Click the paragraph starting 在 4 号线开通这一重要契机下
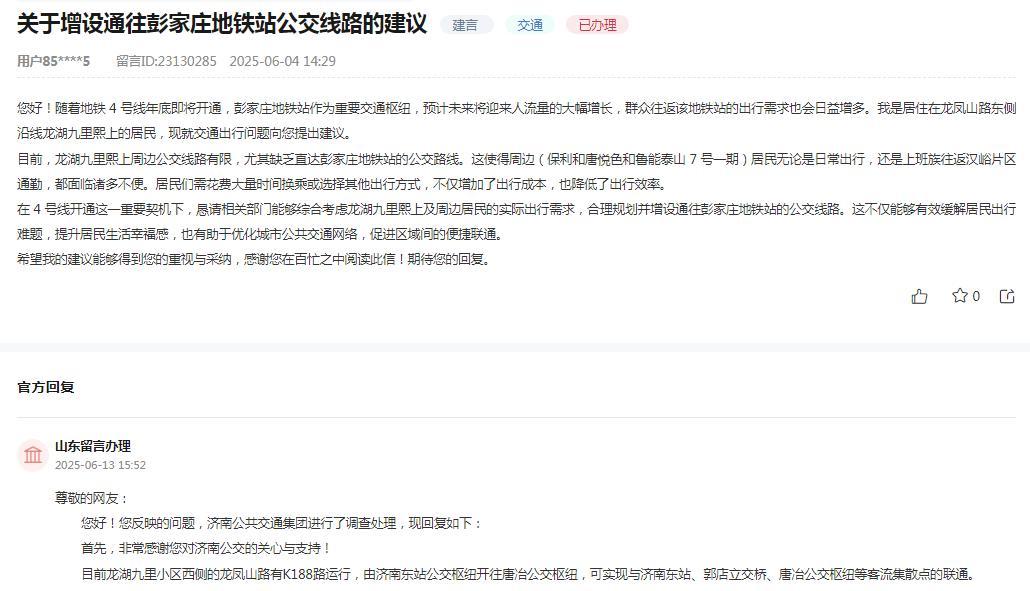This screenshot has height=591, width=1030. click(x=516, y=222)
